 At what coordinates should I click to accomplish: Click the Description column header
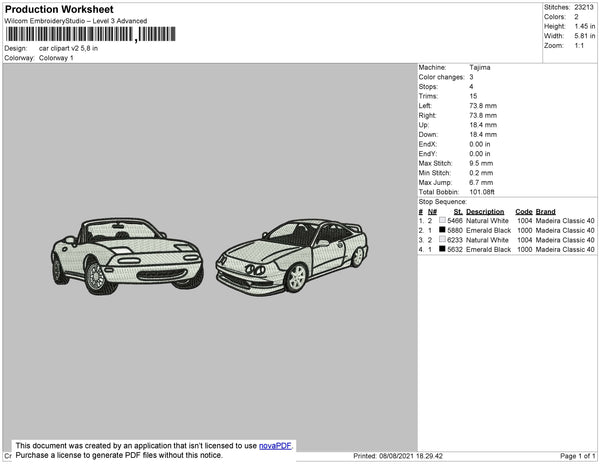click(485, 211)
